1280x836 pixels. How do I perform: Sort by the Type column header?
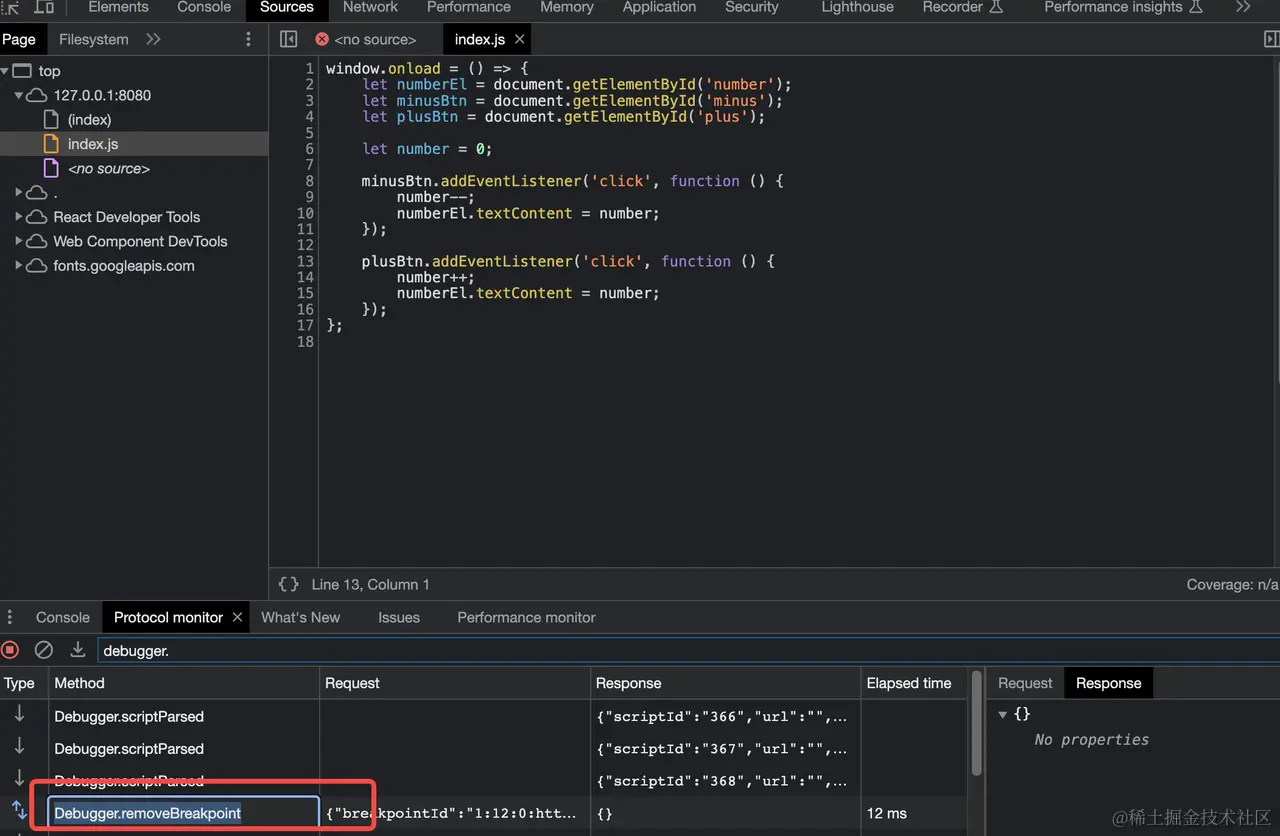24,683
